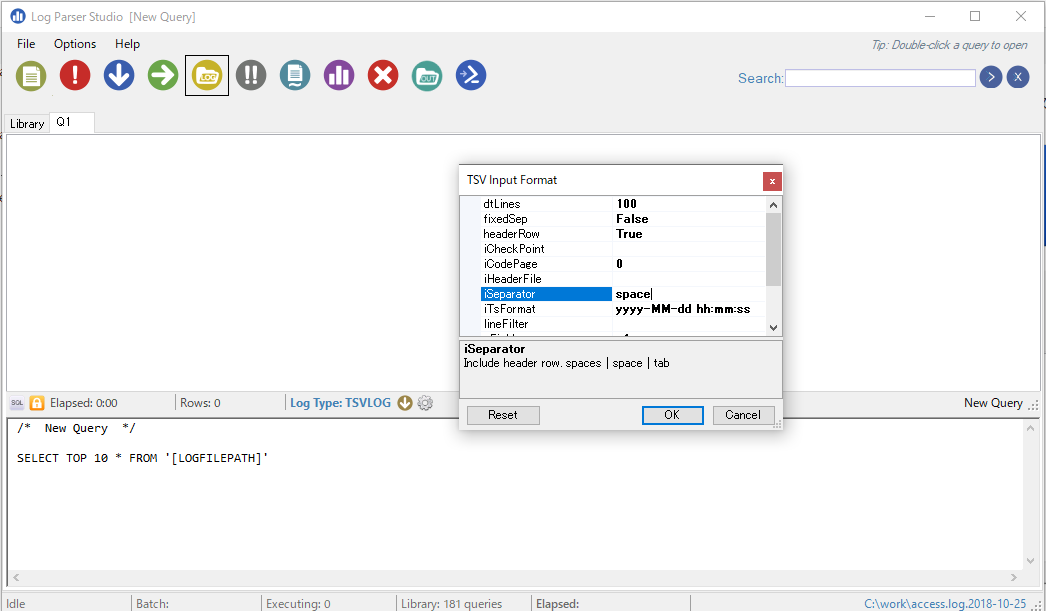Click the blue down-arrow toolbar icon
This screenshot has width=1046, height=611.
119,75
